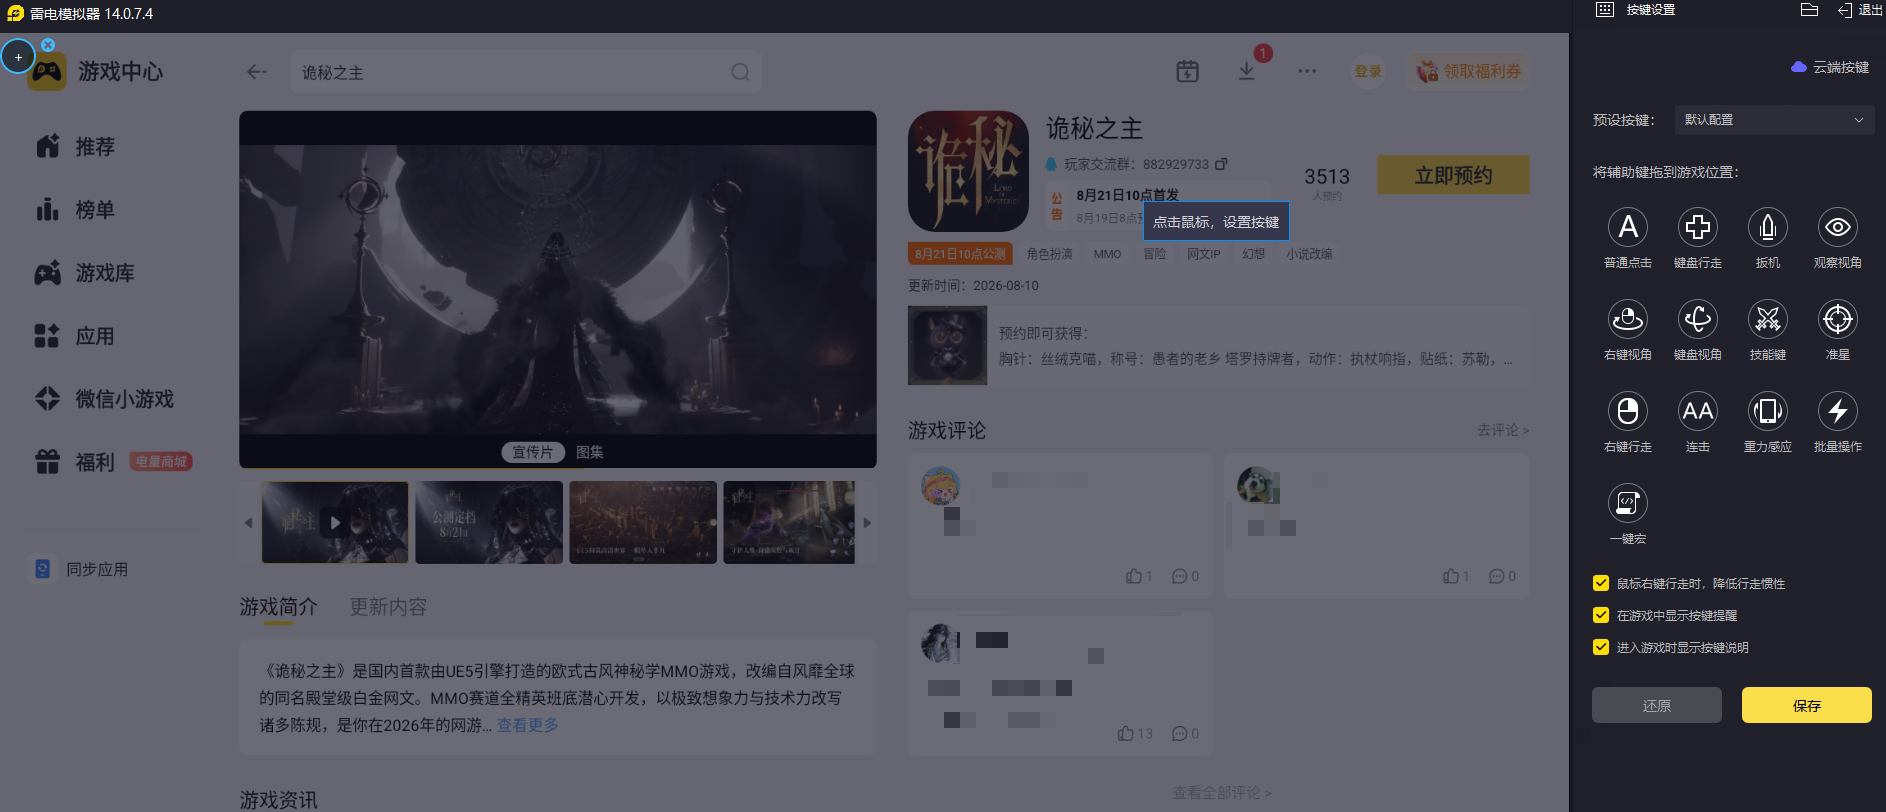Open the 预设按键 默认配置 dropdown
The image size is (1886, 812).
(x=1773, y=120)
